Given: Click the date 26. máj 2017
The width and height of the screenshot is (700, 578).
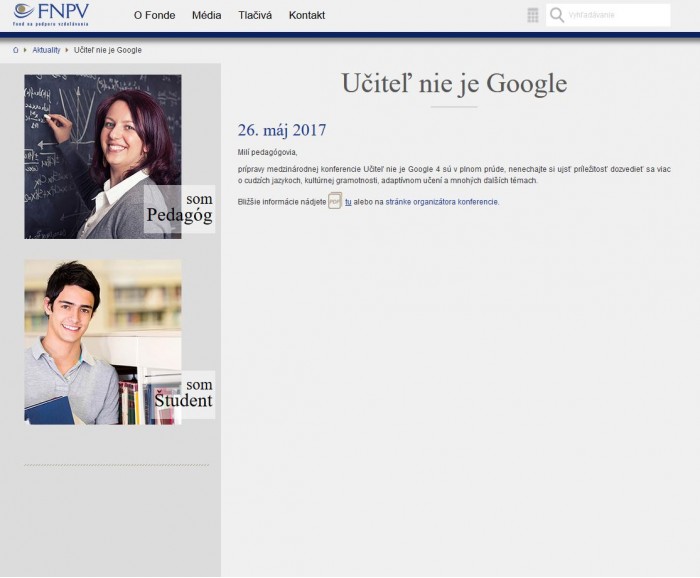Looking at the screenshot, I should pos(282,130).
